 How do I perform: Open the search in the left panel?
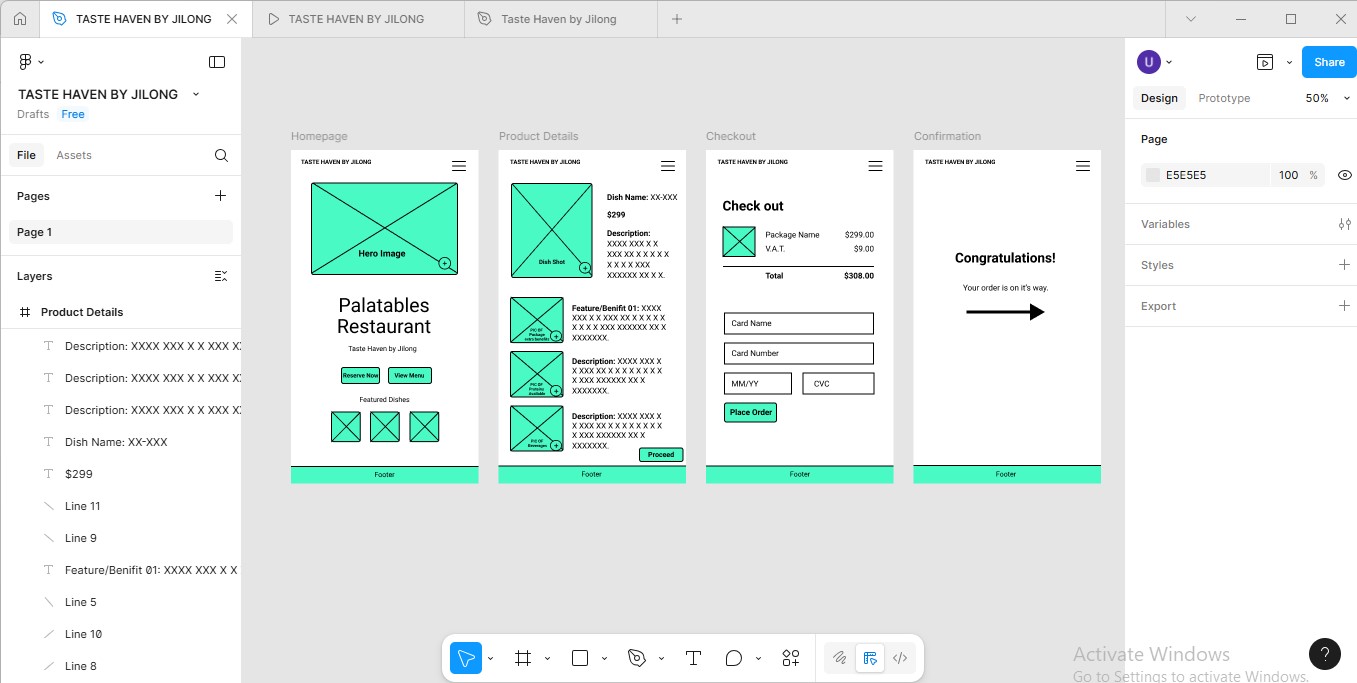[x=219, y=155]
